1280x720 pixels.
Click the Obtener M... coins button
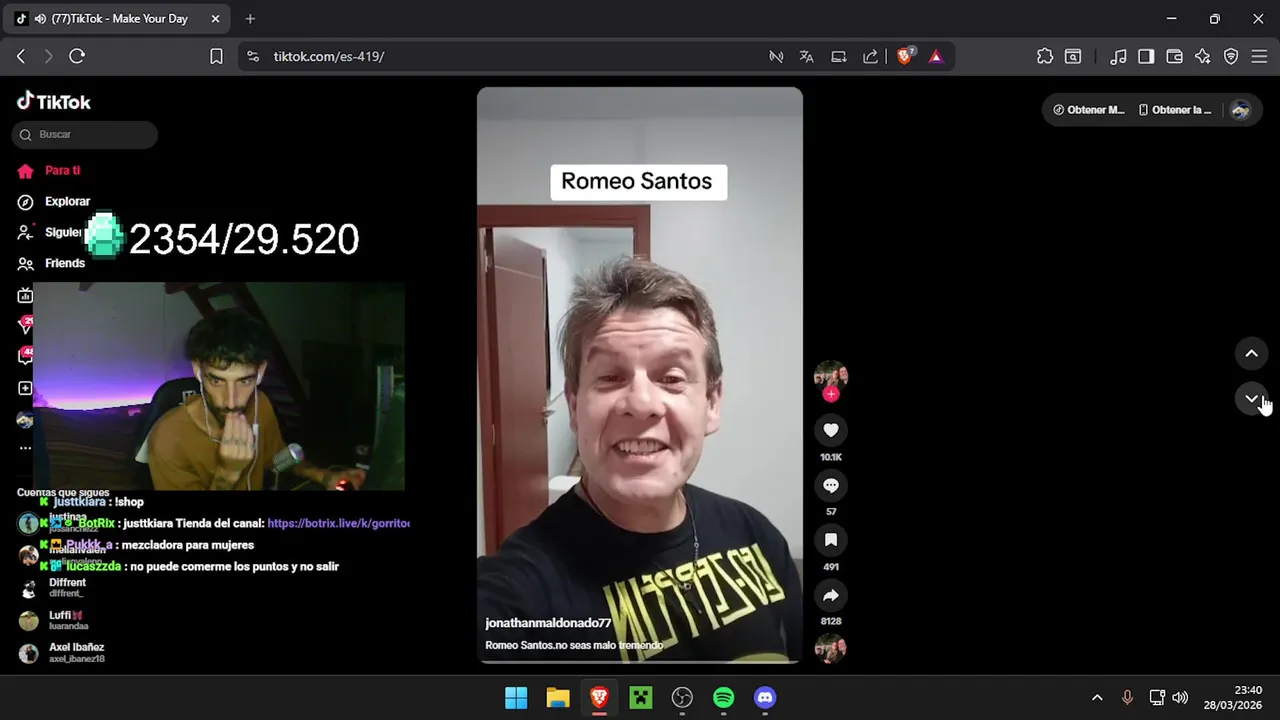coord(1089,110)
